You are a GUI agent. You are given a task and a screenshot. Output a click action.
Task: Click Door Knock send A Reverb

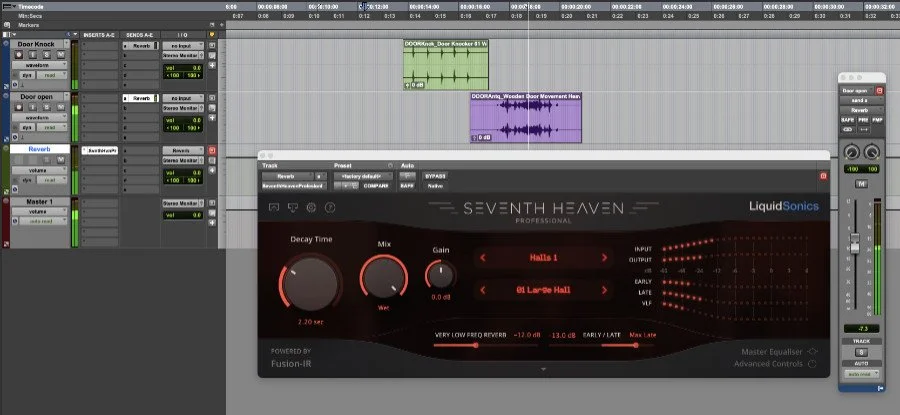click(141, 45)
